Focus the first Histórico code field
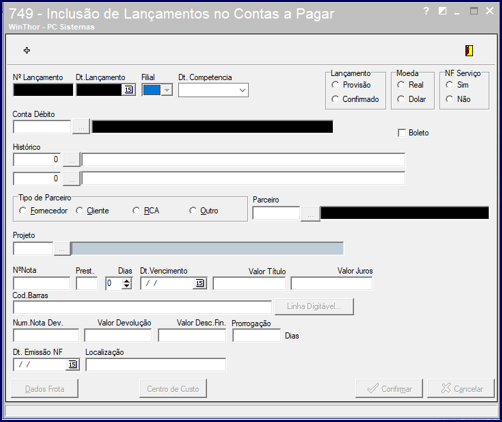Screen dimensions: 502x422 point(37,160)
